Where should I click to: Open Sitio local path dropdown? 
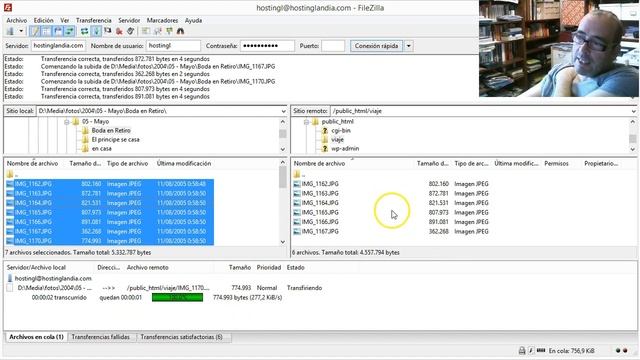[283, 111]
